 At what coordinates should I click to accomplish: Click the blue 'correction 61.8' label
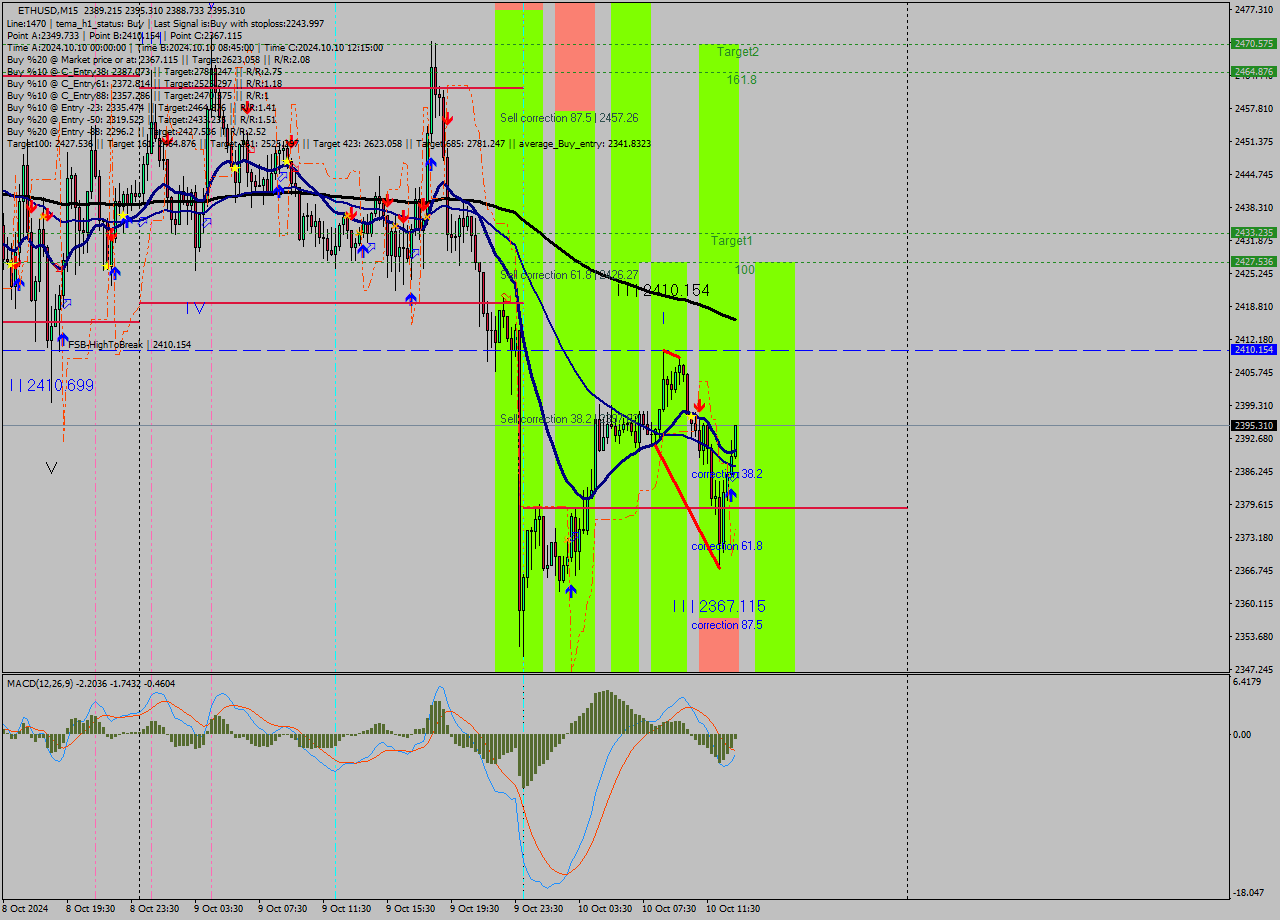727,546
